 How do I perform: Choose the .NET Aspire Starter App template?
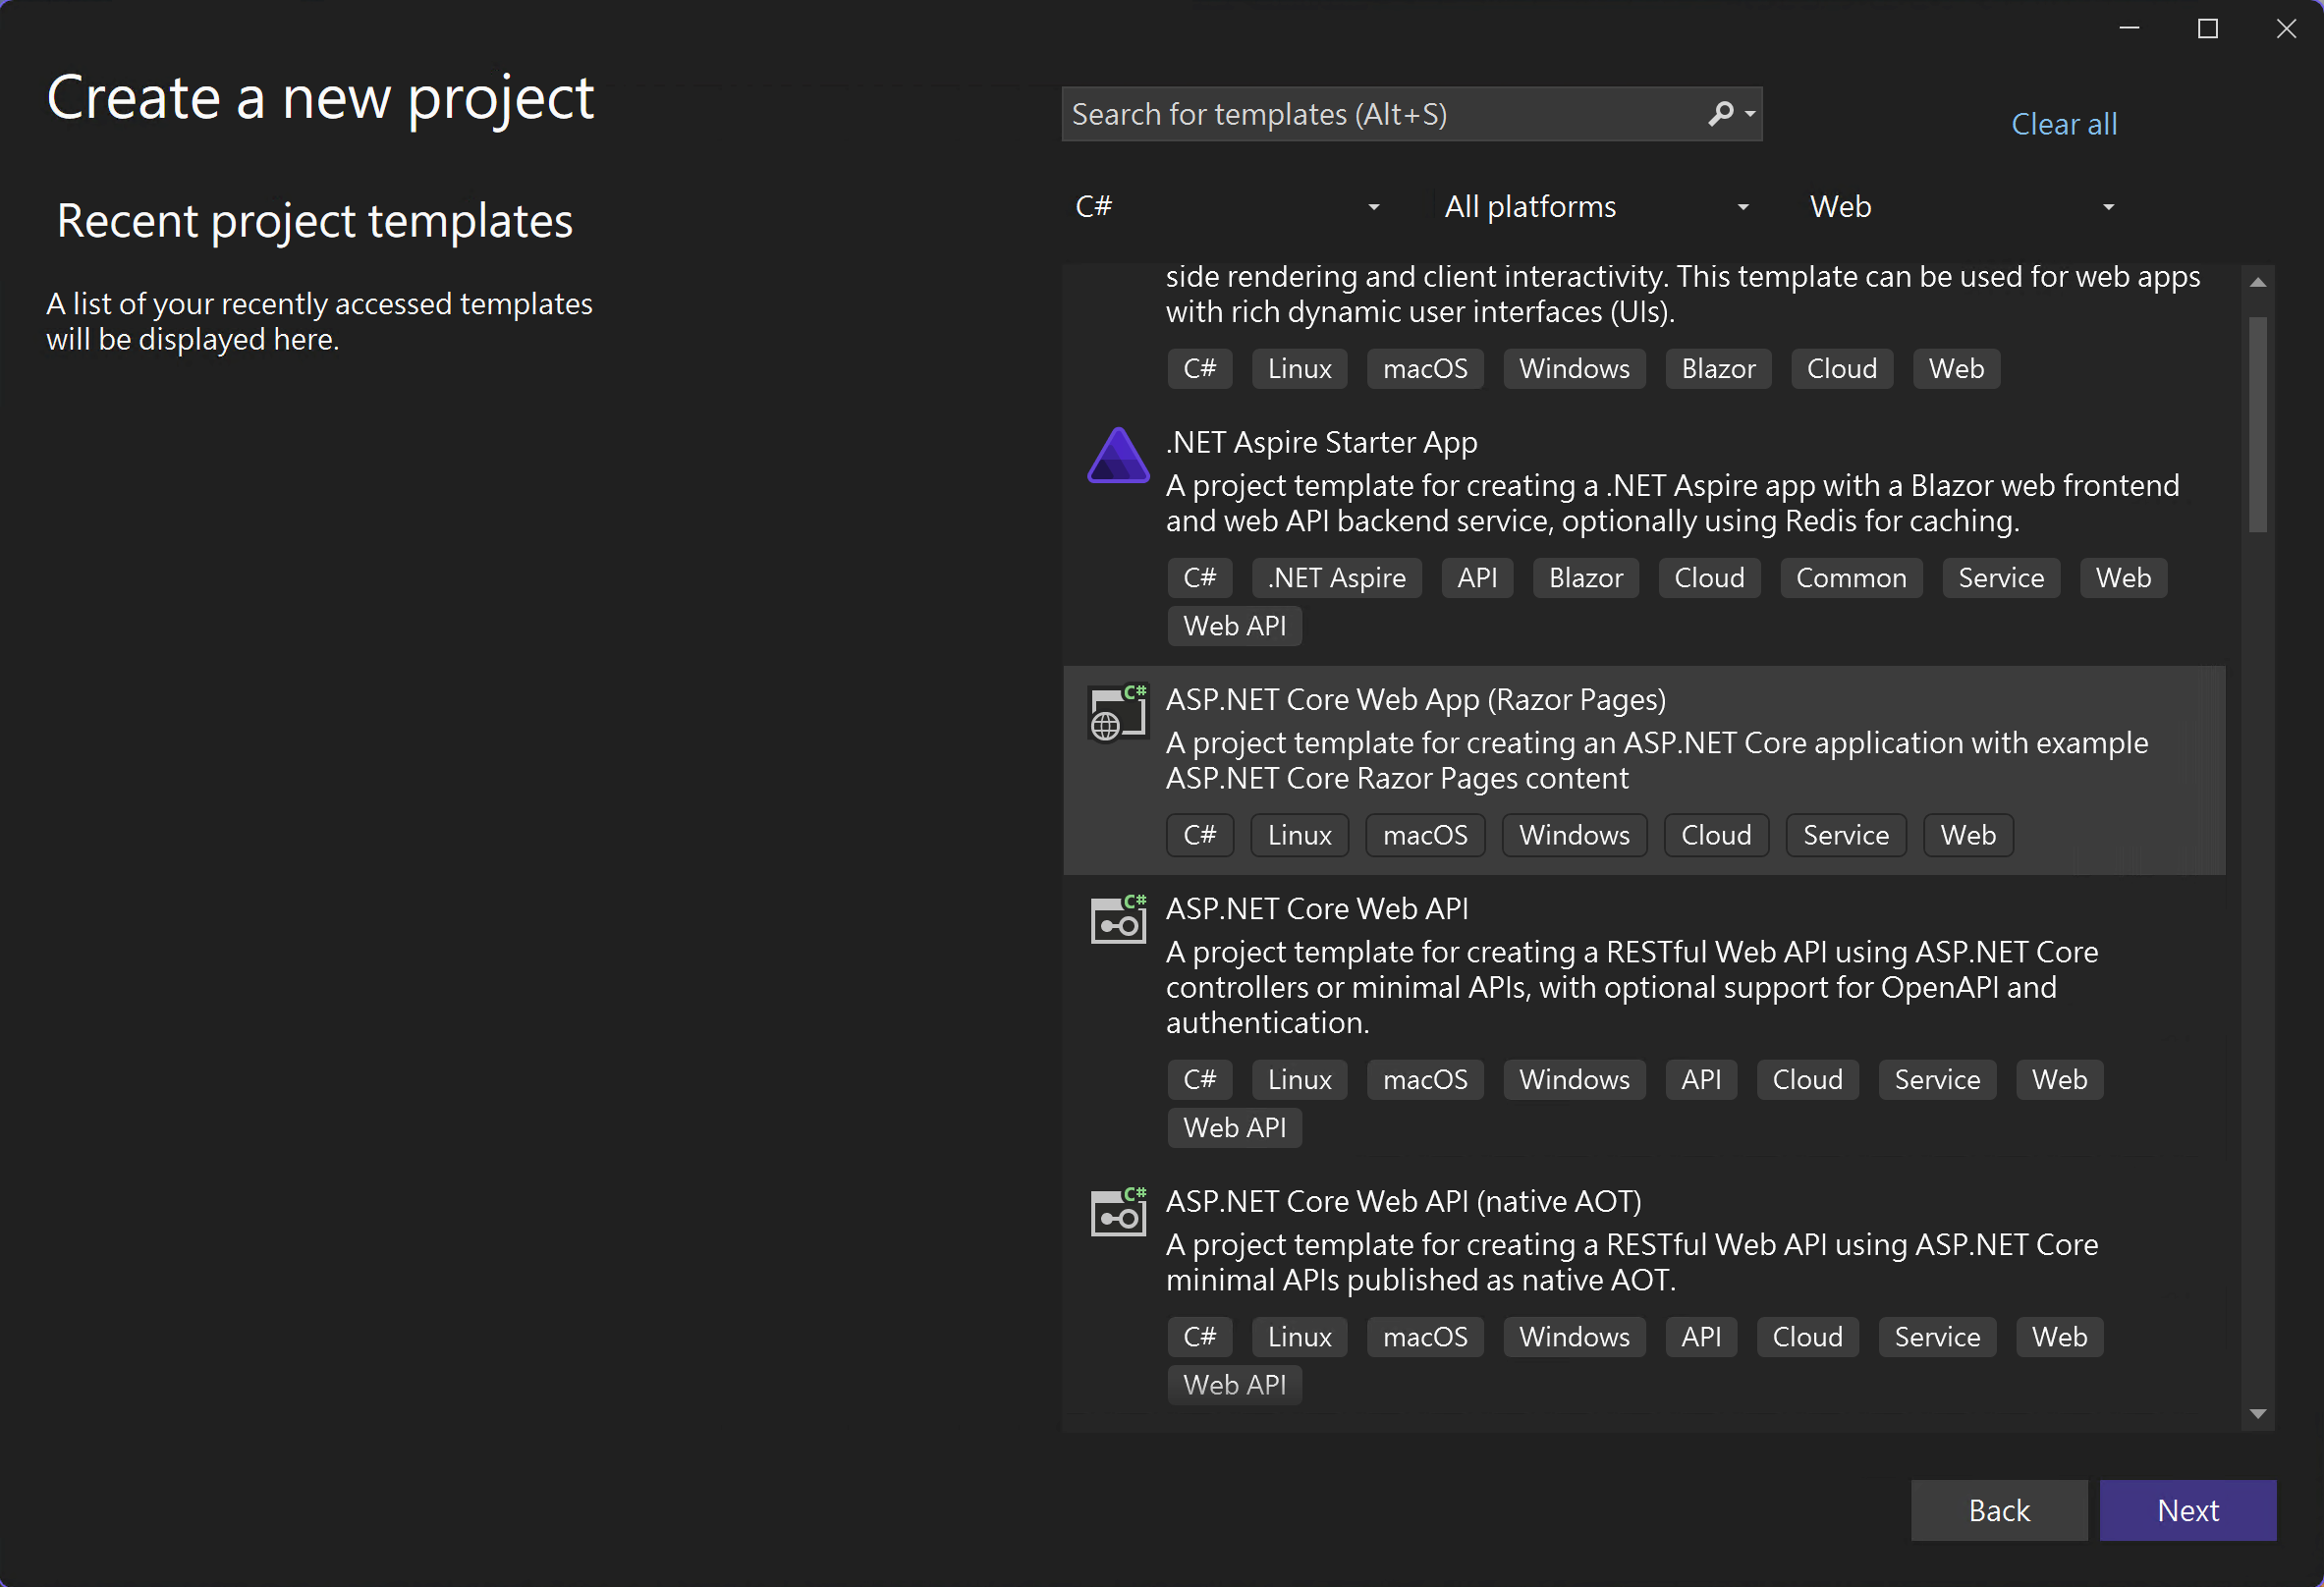(x=1321, y=443)
